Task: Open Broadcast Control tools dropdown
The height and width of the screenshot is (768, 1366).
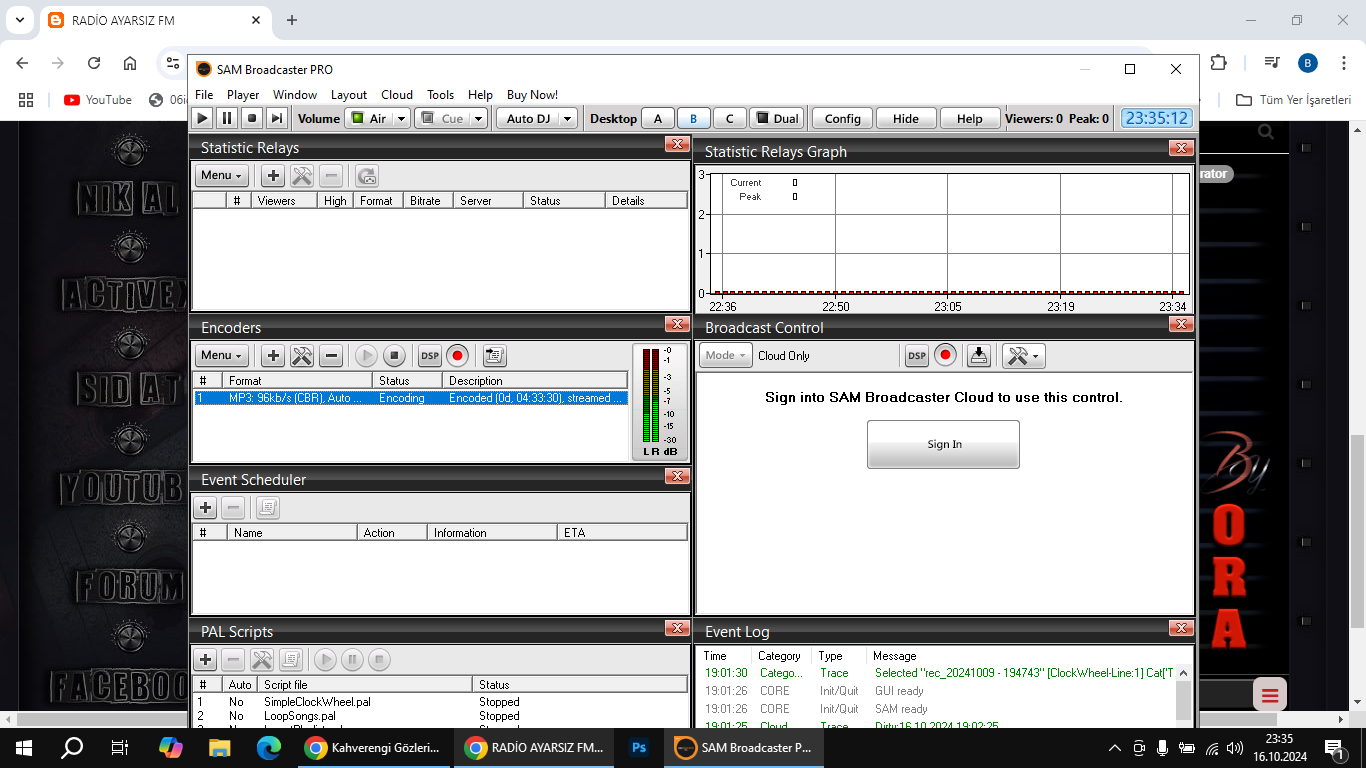Action: [1023, 356]
